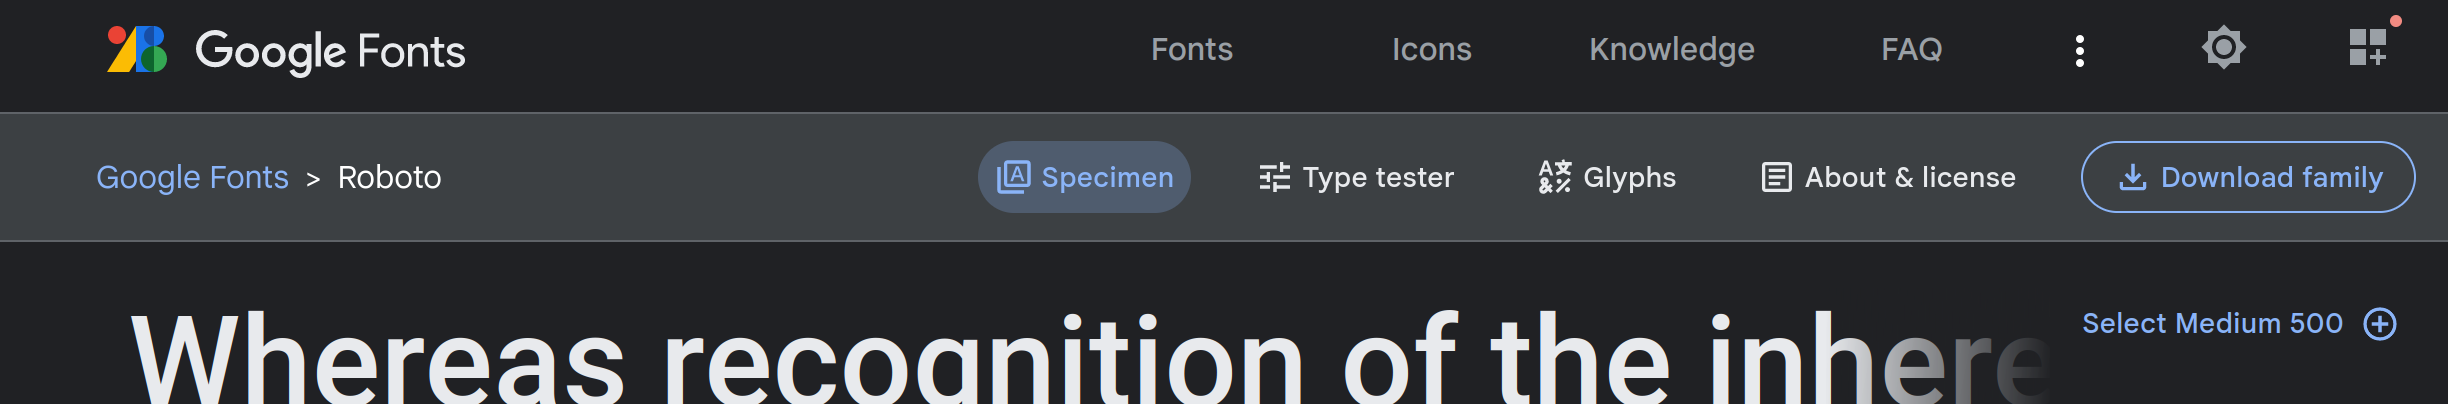Viewport: 2448px width, 404px height.
Task: Click the download arrow icon
Action: (x=2132, y=177)
